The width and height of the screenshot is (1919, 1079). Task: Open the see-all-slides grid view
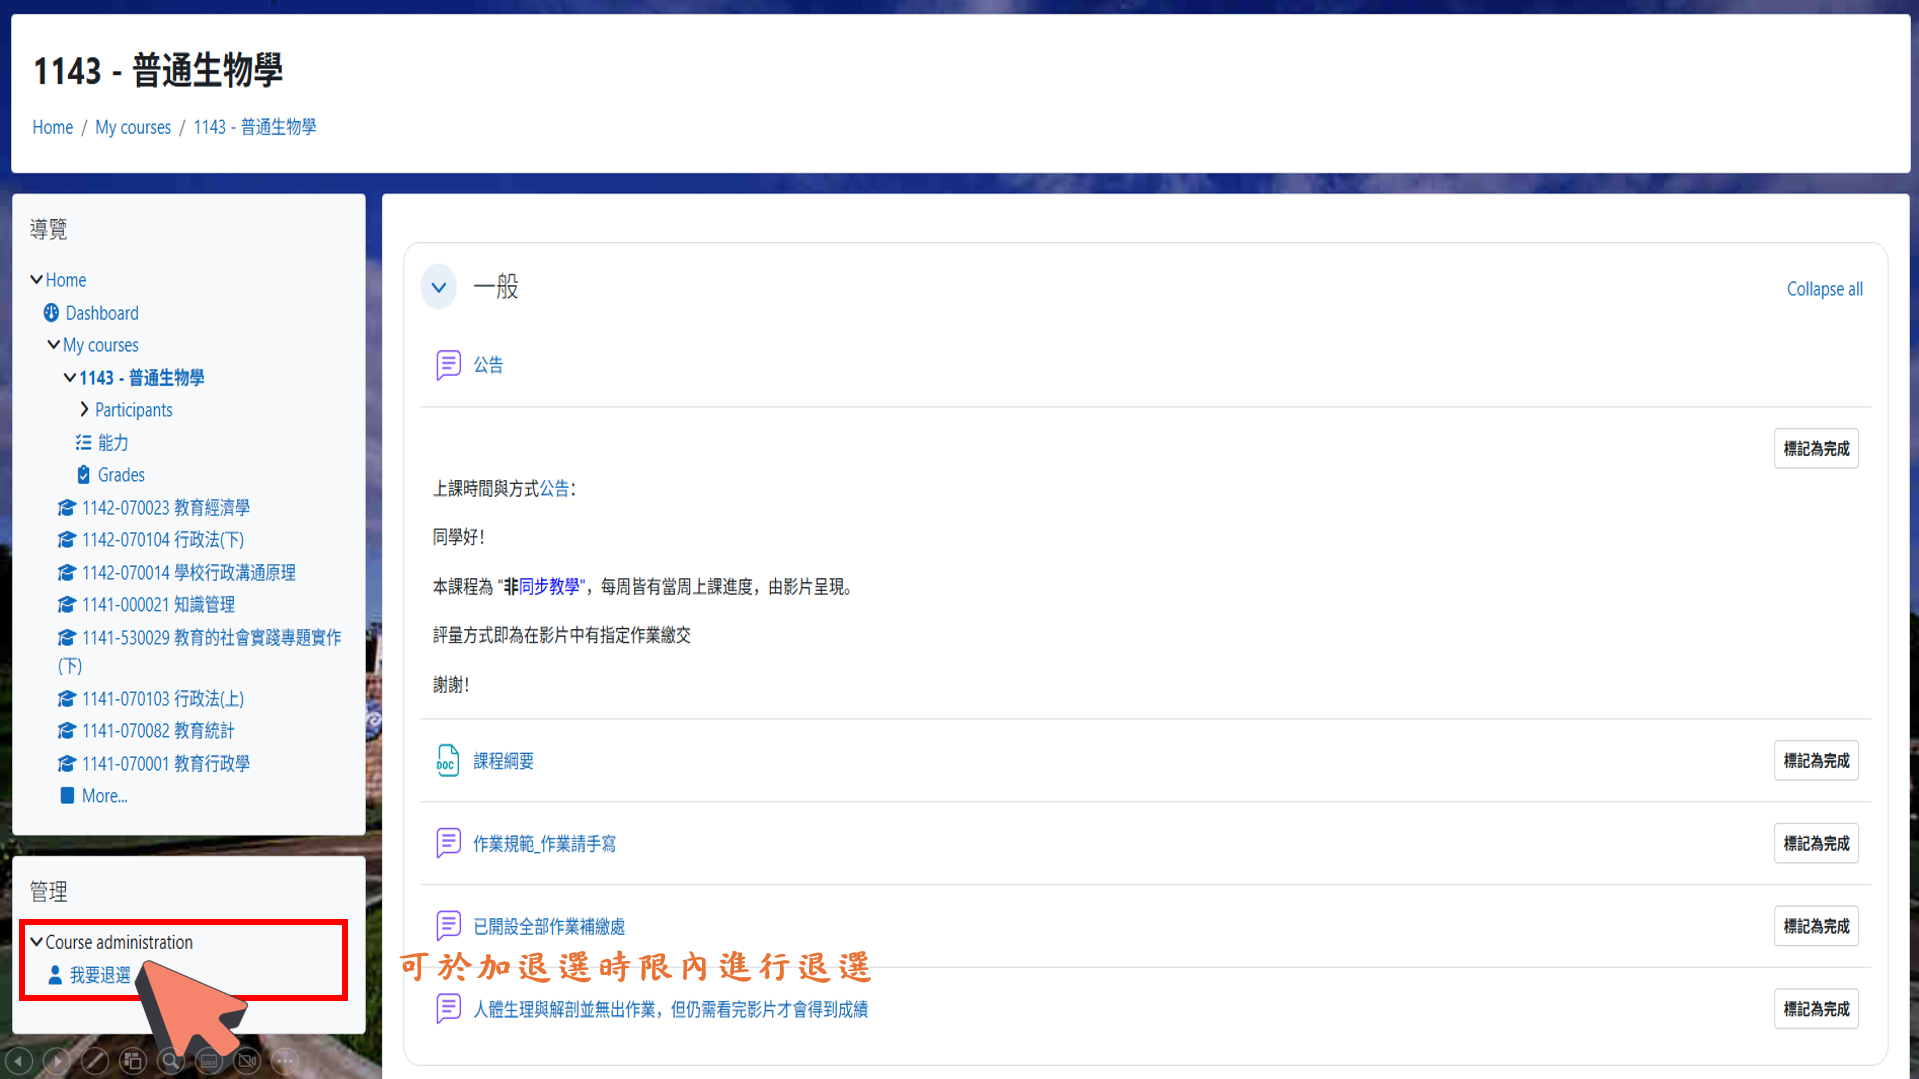point(133,1060)
